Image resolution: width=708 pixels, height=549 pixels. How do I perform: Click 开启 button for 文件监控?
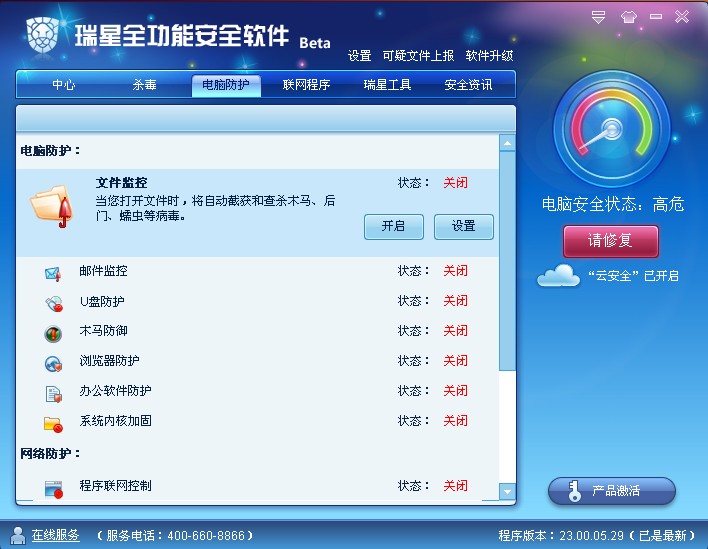click(394, 226)
